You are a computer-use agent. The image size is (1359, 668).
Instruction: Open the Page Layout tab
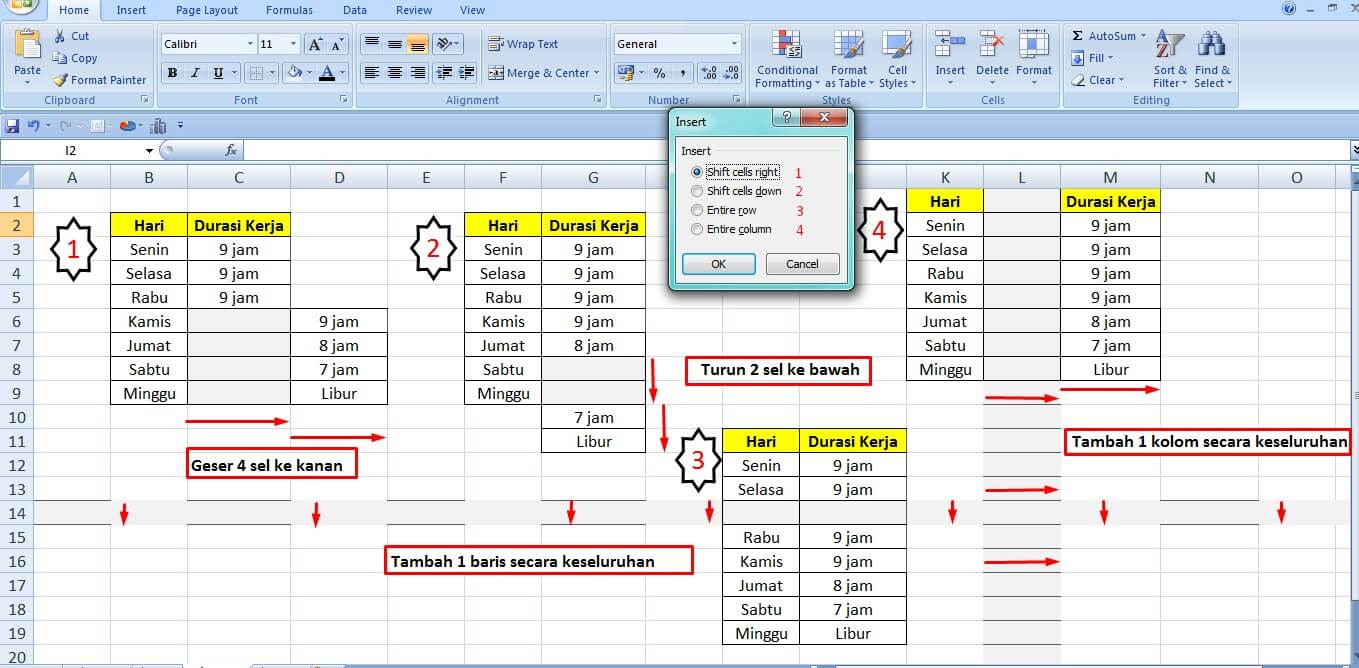point(206,10)
